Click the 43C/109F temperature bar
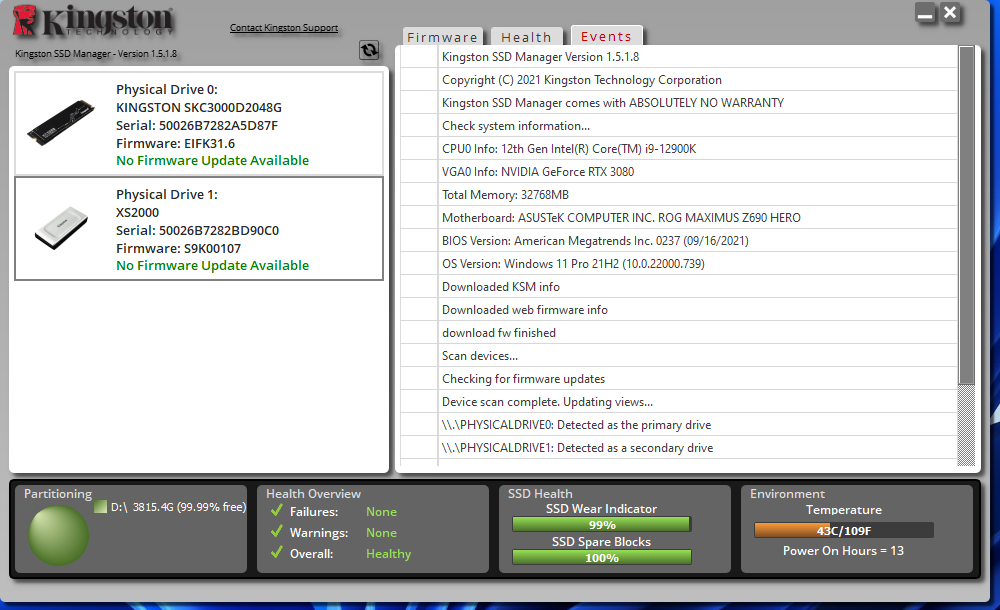1000x610 pixels. (x=844, y=530)
